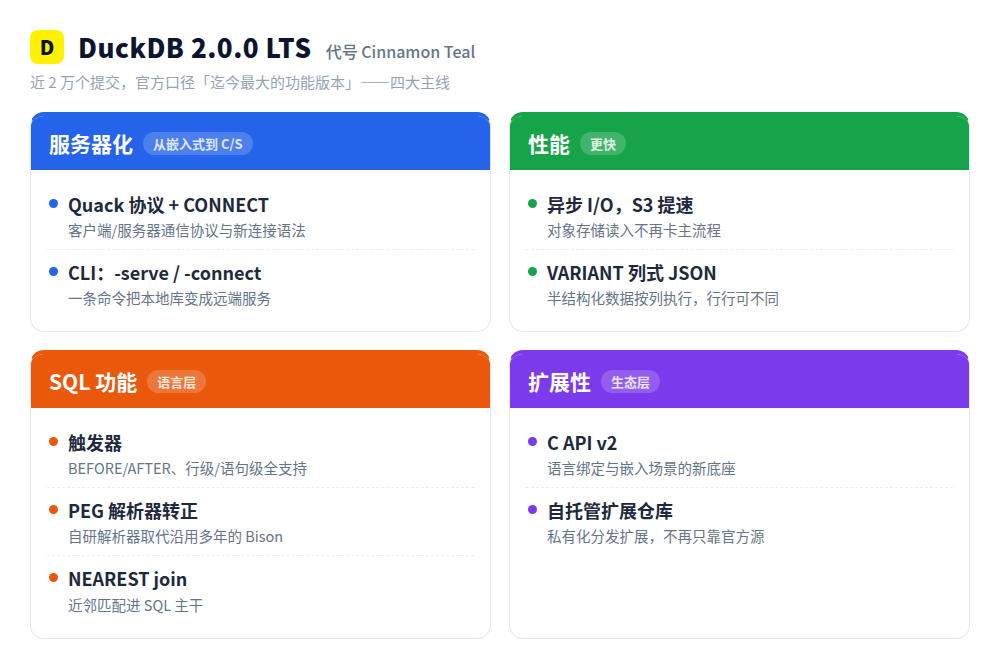Image resolution: width=1000 pixels, height=669 pixels.
Task: Select the 服务器化 card header
Action: pos(260,142)
